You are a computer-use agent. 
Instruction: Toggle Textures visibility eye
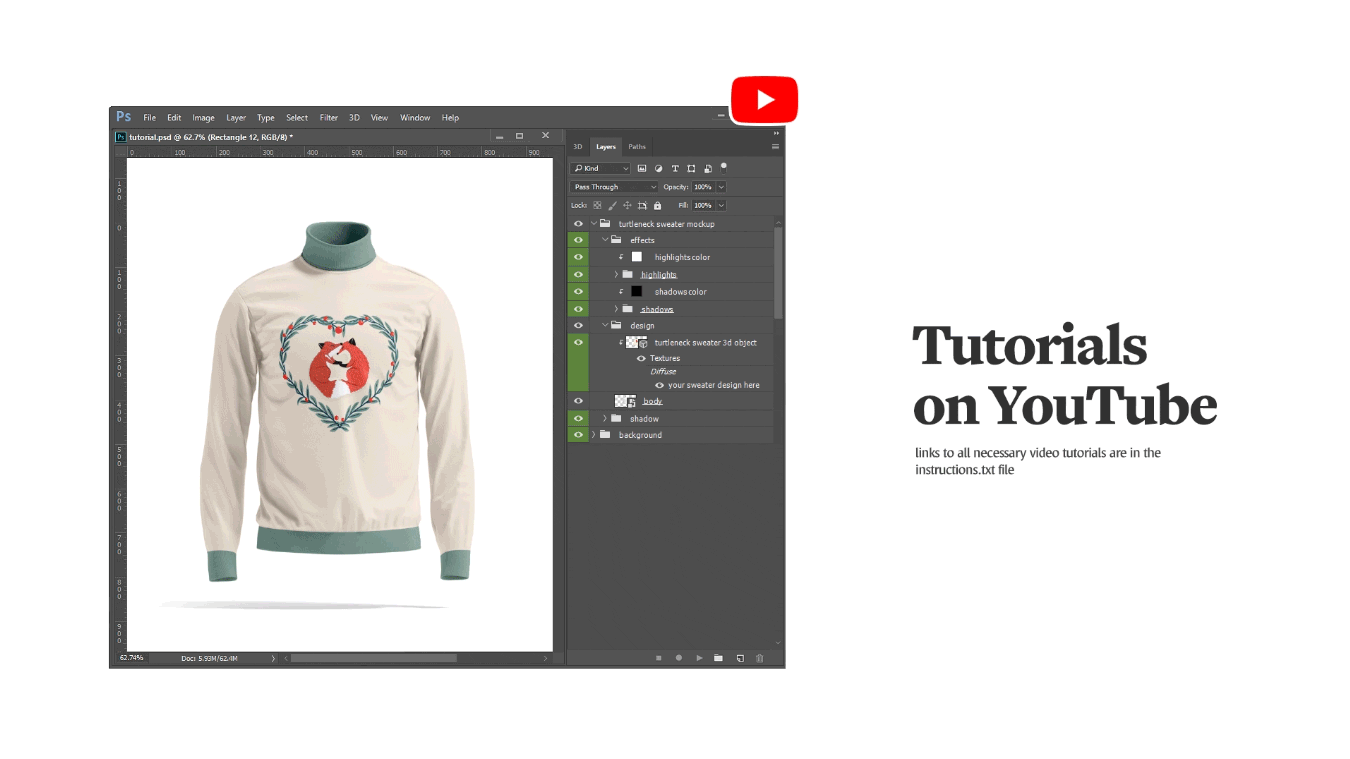pyautogui.click(x=641, y=358)
